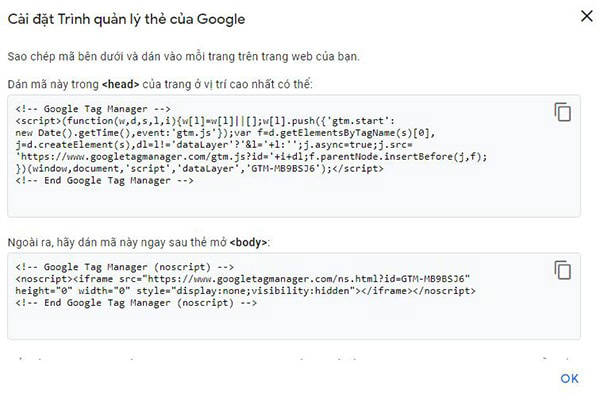Click the '<!-- Google Tag Manager (noscript) -->' line

[x=125, y=267]
